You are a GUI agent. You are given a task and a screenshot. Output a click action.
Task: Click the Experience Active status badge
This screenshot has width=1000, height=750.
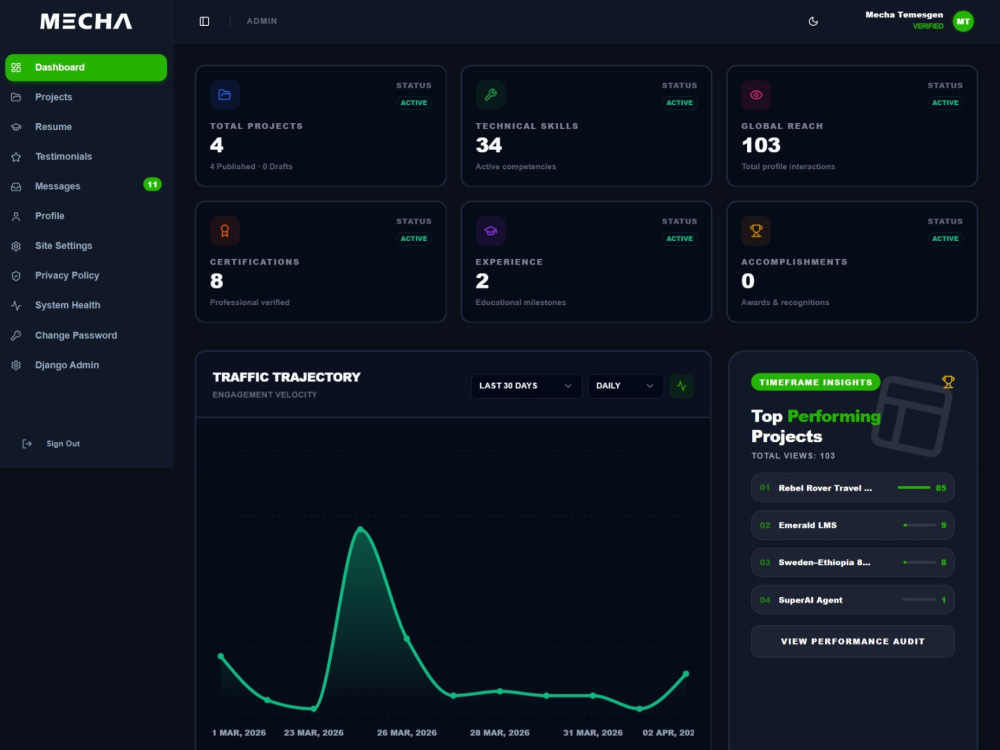679,239
